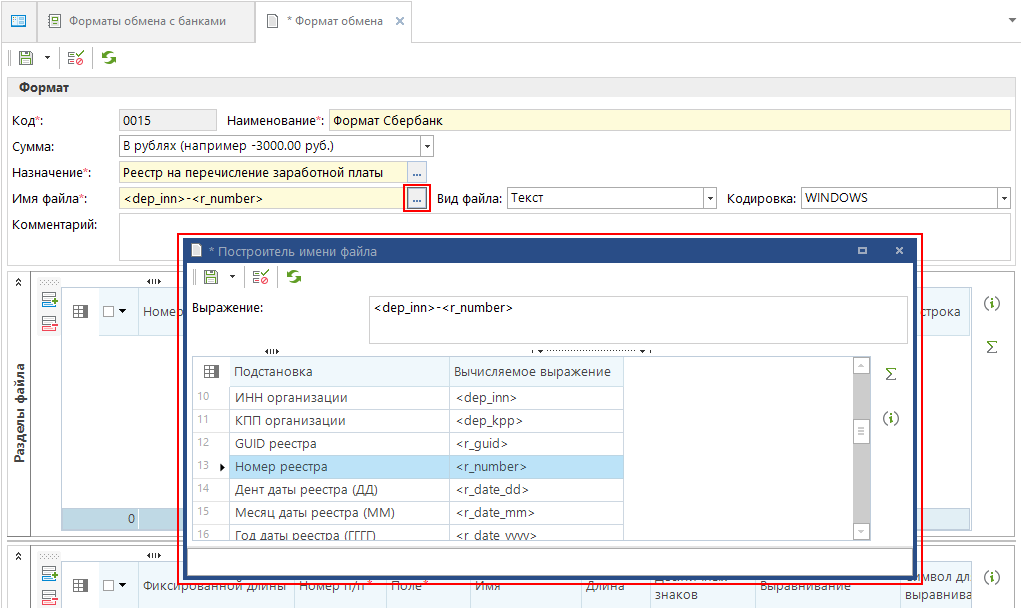Open the Вид файла dropdown
The height and width of the screenshot is (608, 1021).
(711, 199)
